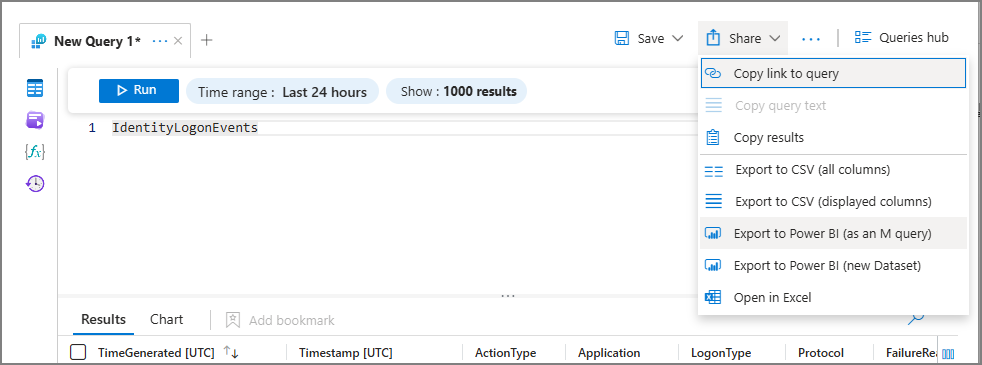The image size is (982, 365).
Task: Open the Functions fx sidebar icon
Action: point(35,152)
